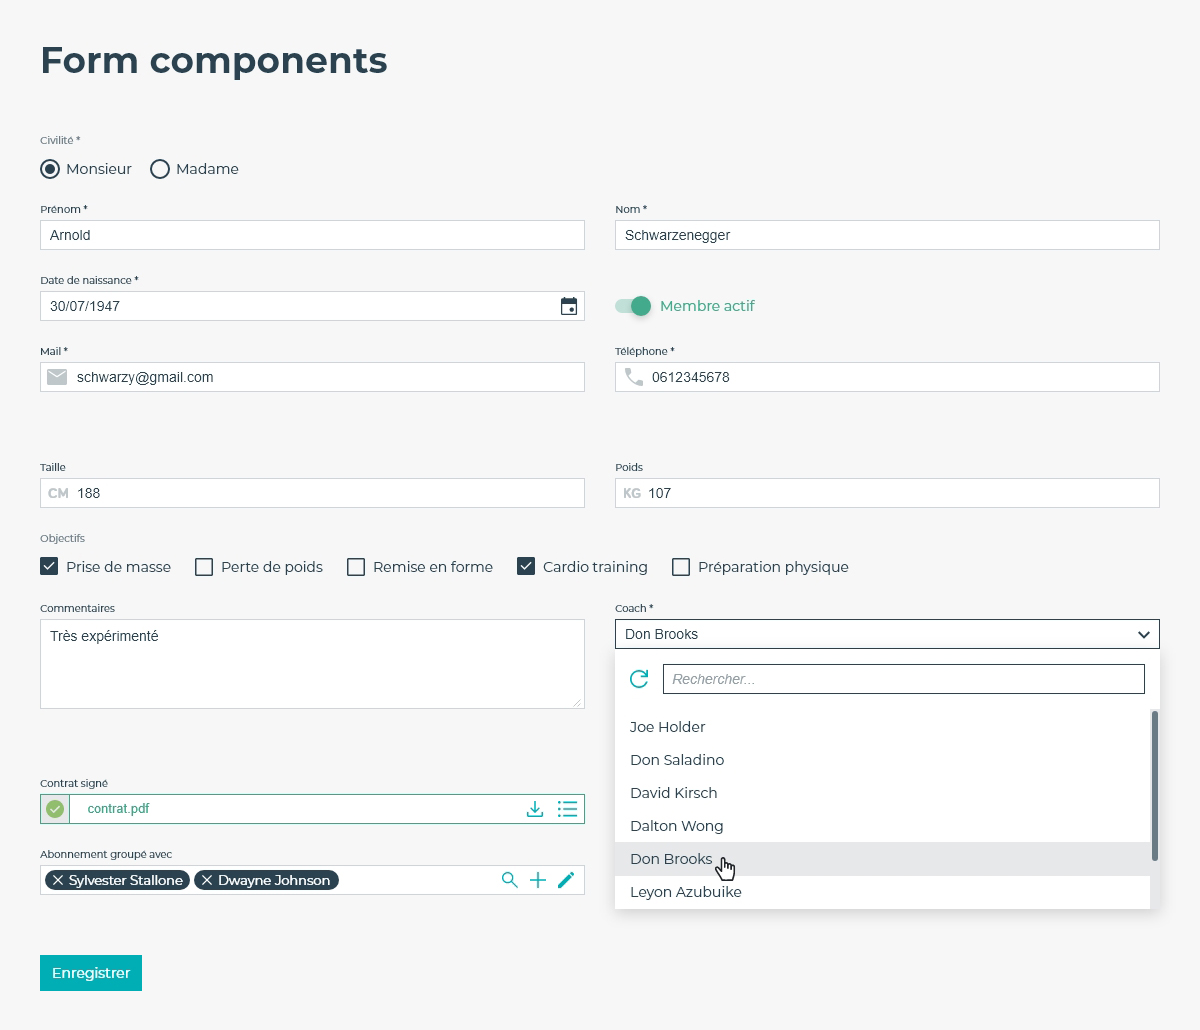Uncheck the Cardio training checkbox
This screenshot has height=1030, width=1200.
[526, 567]
